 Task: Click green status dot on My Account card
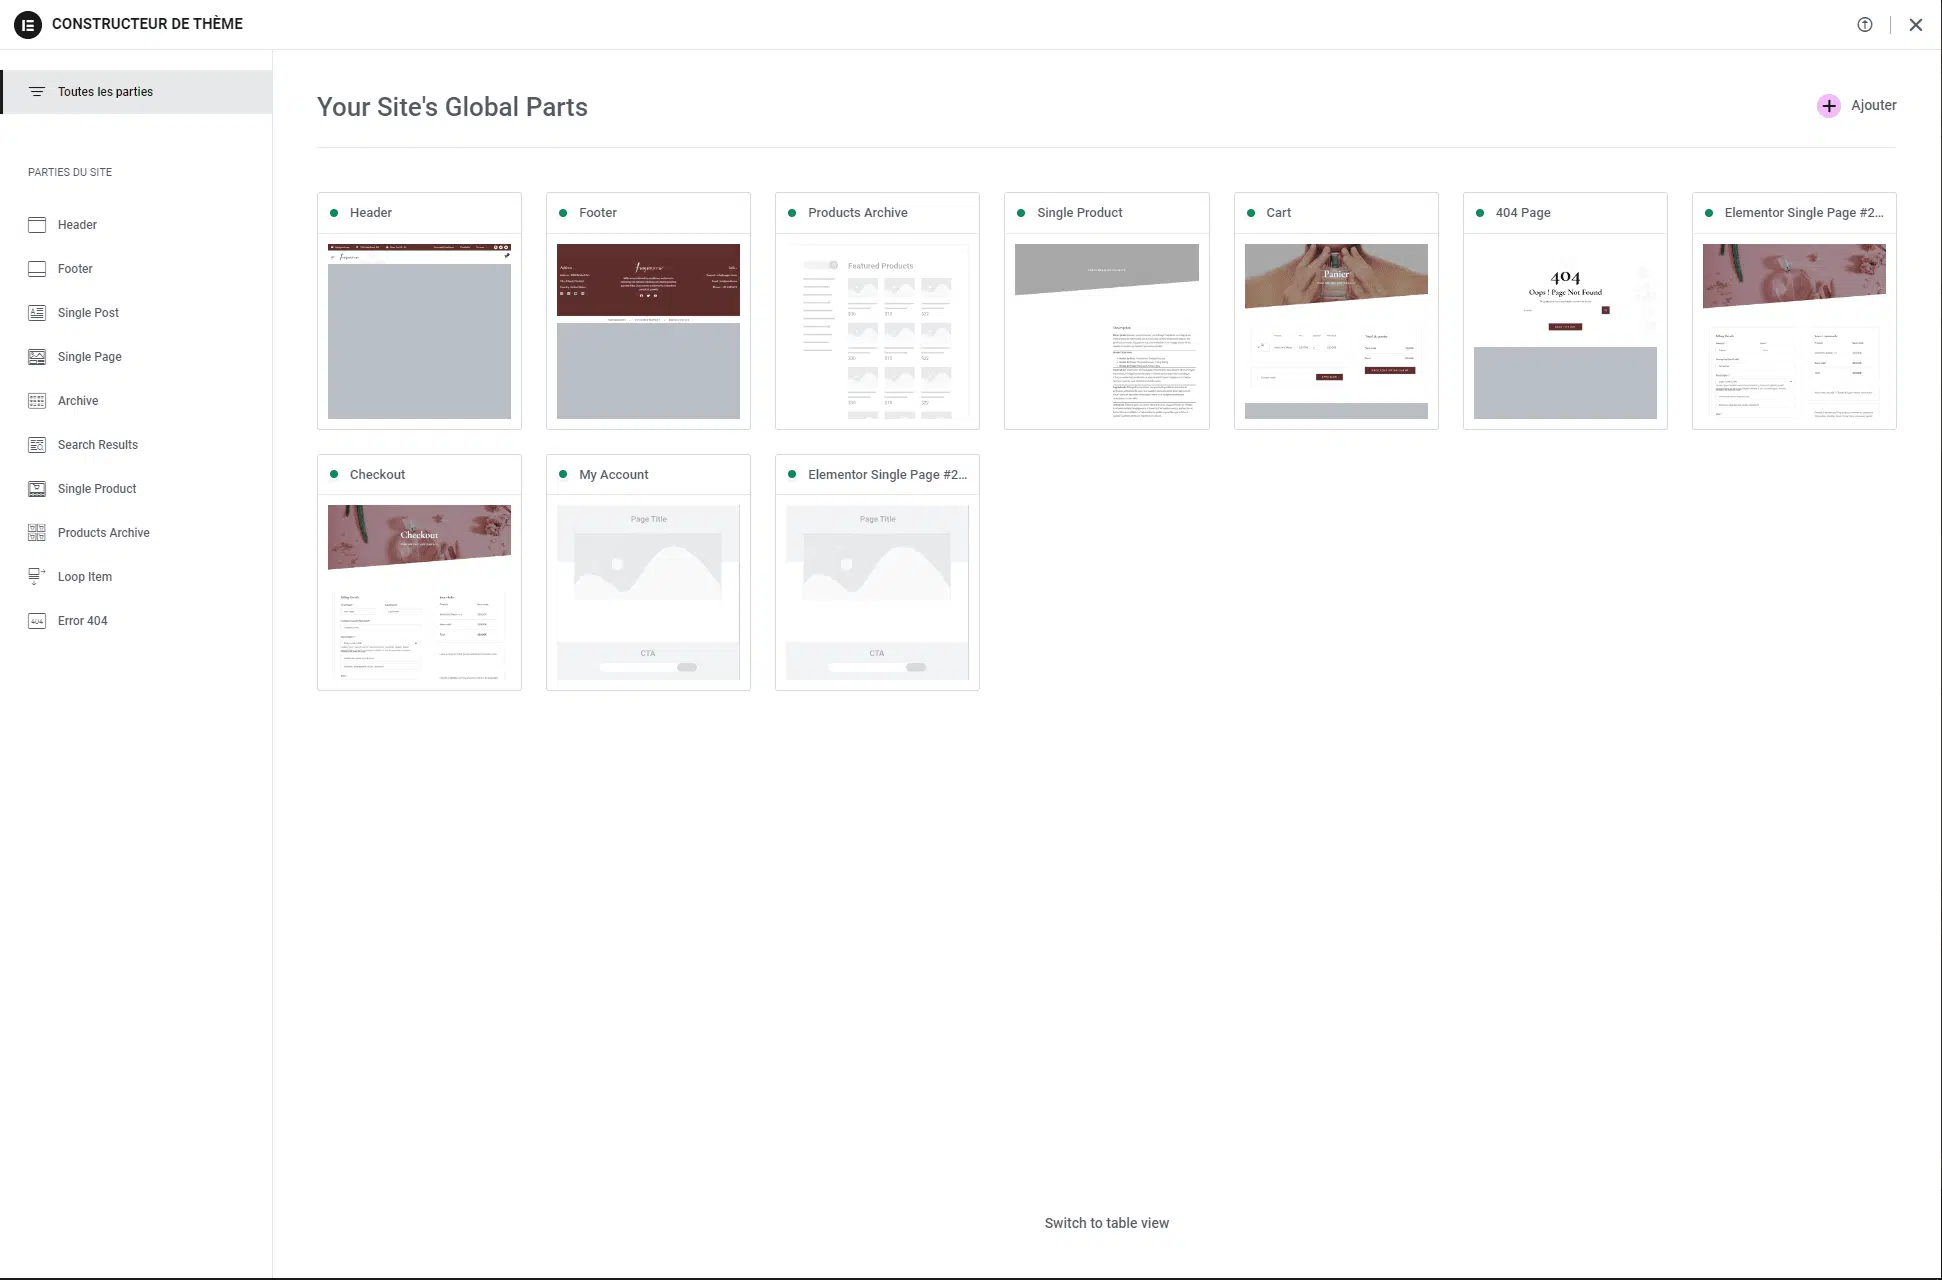pos(563,475)
